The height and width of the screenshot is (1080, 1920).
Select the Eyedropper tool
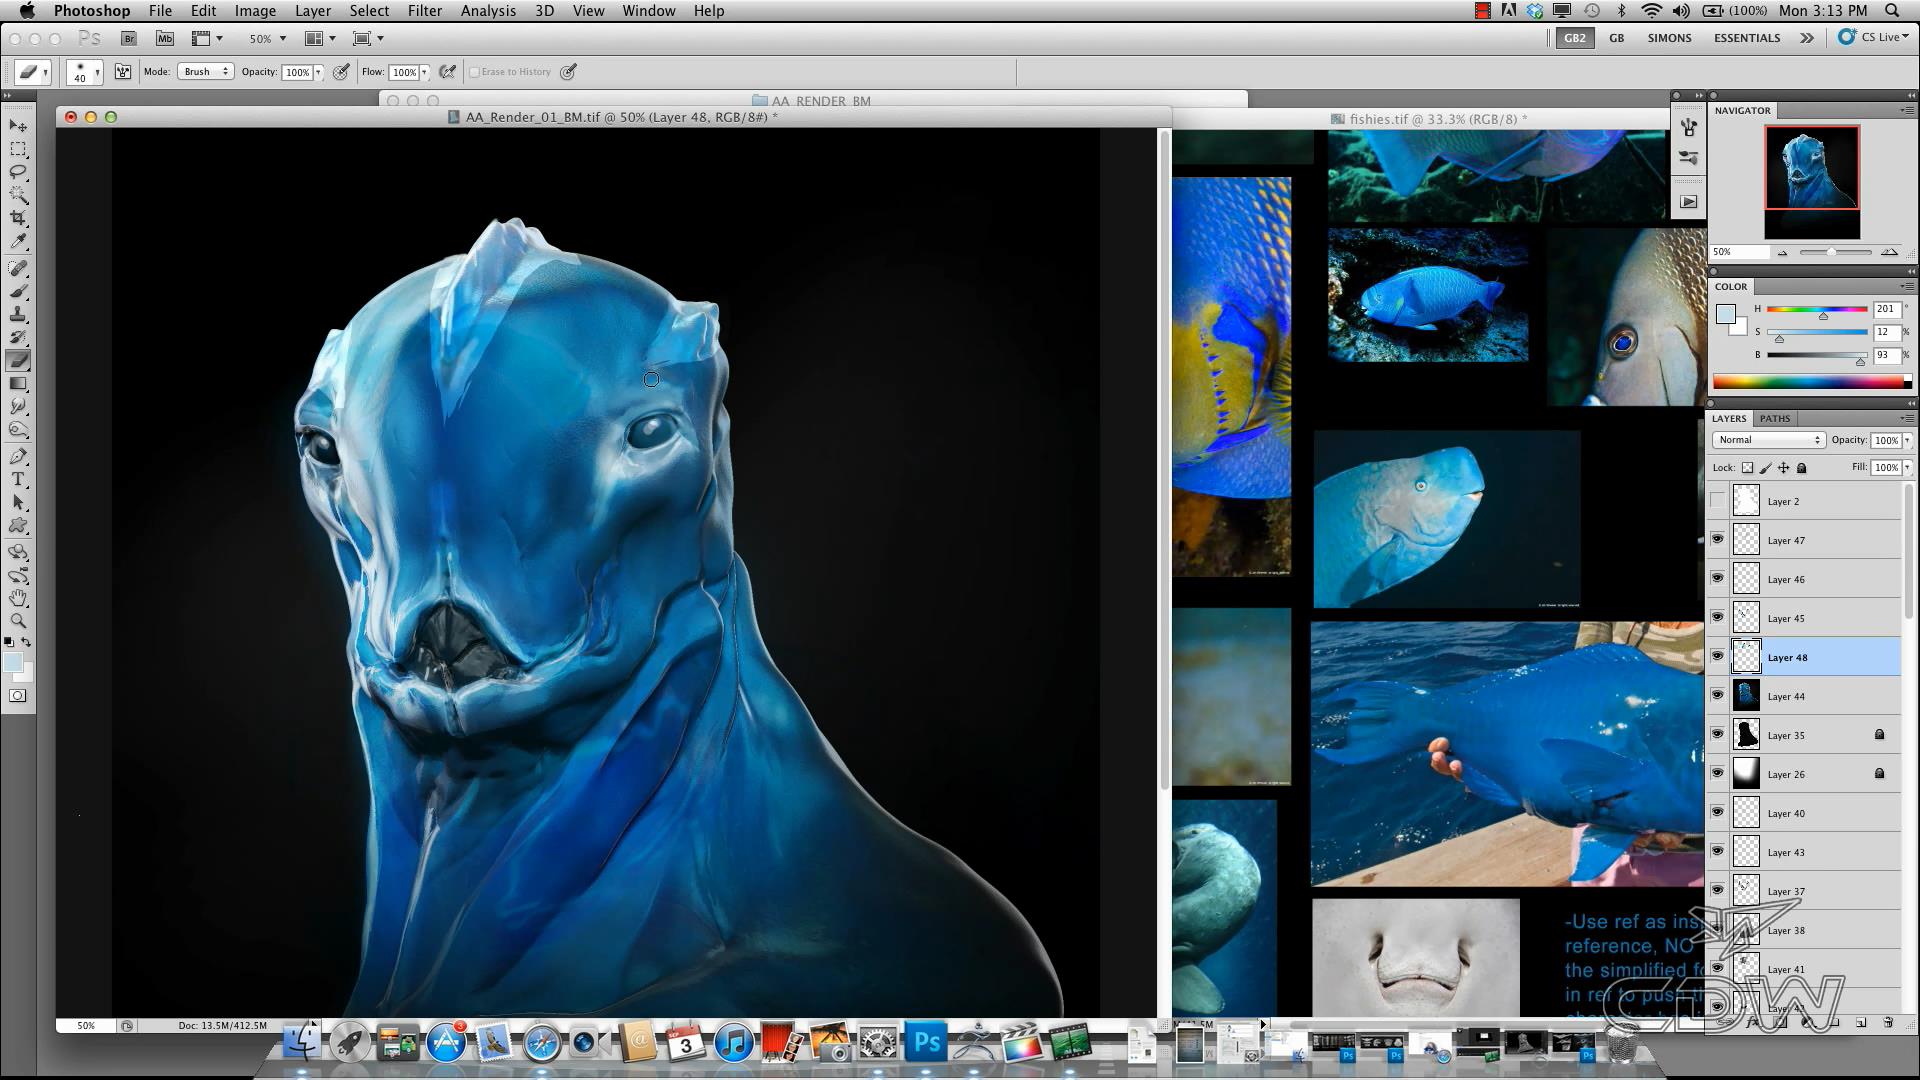pyautogui.click(x=18, y=241)
